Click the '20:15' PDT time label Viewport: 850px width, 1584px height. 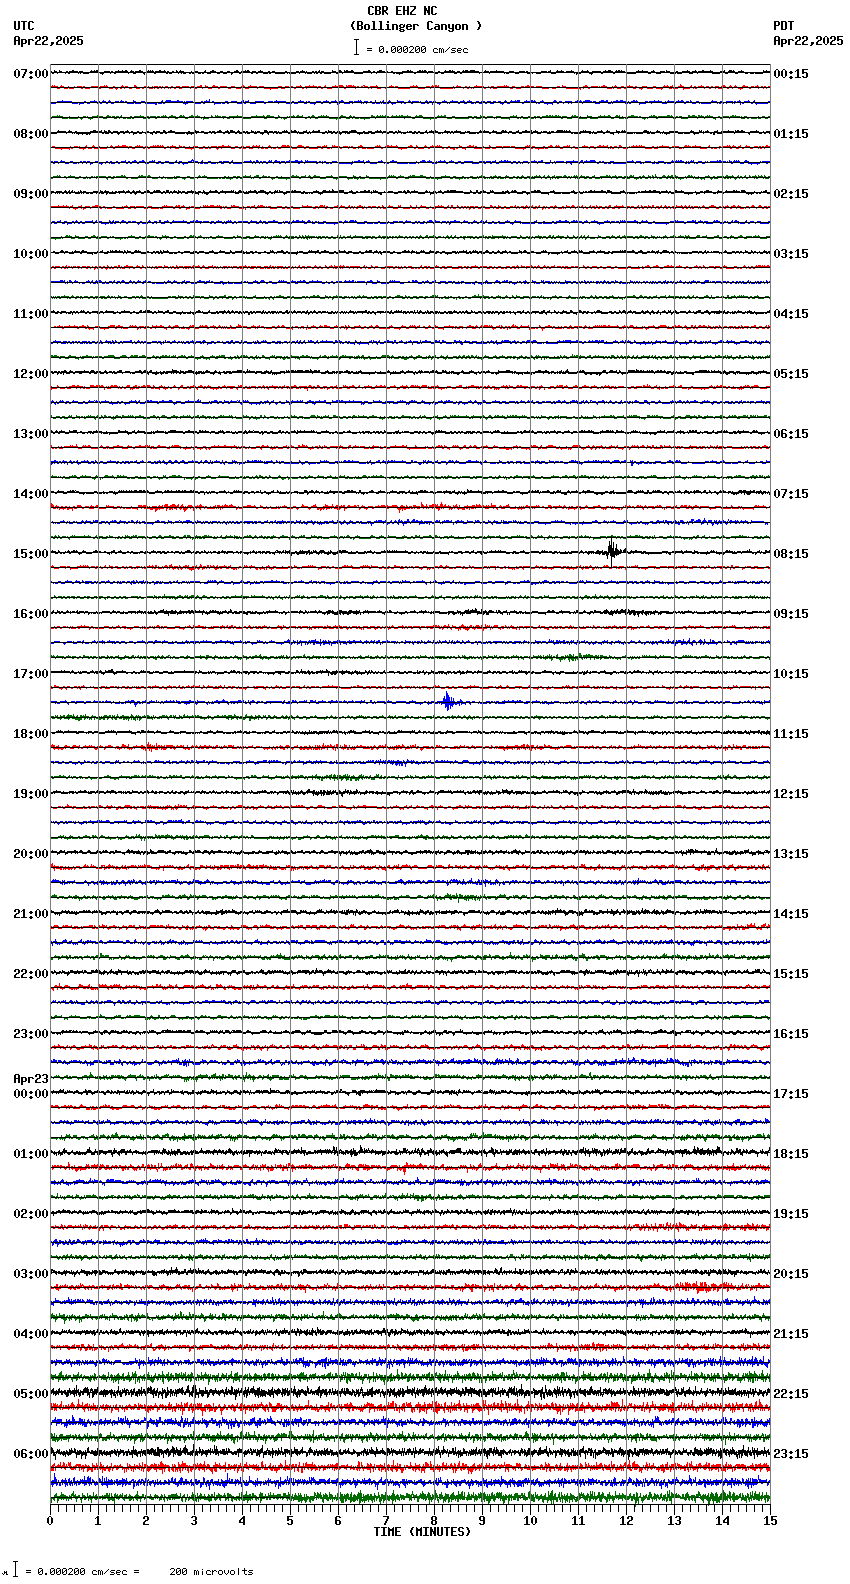(791, 1274)
